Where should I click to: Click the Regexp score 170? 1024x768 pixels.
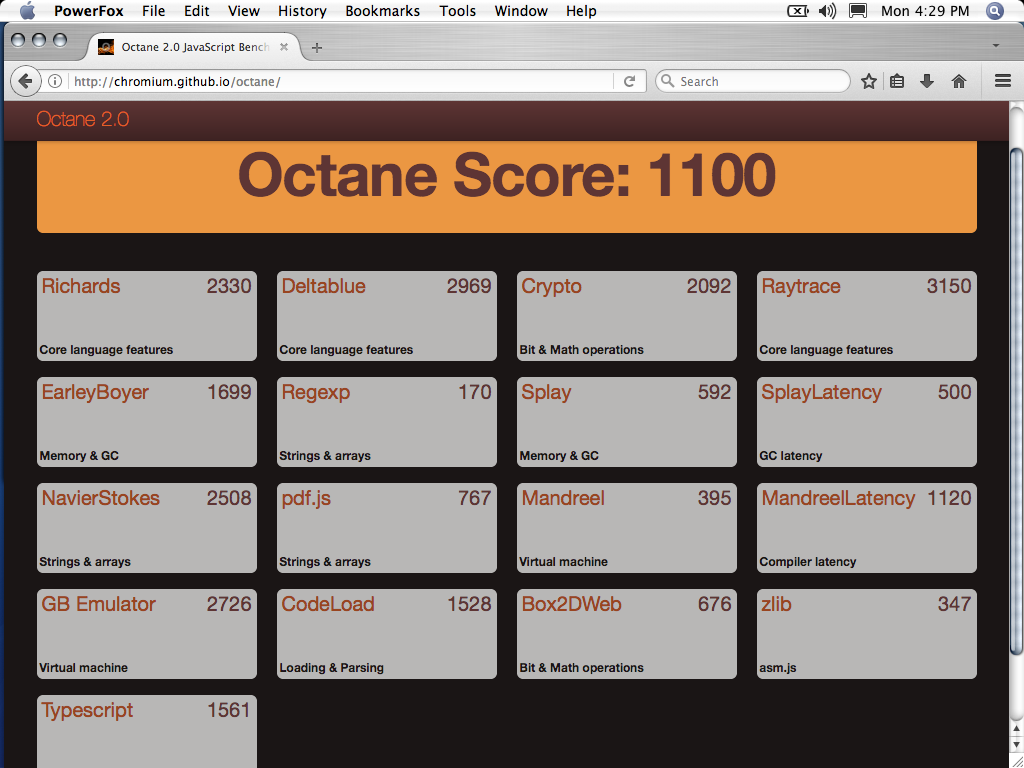point(475,392)
